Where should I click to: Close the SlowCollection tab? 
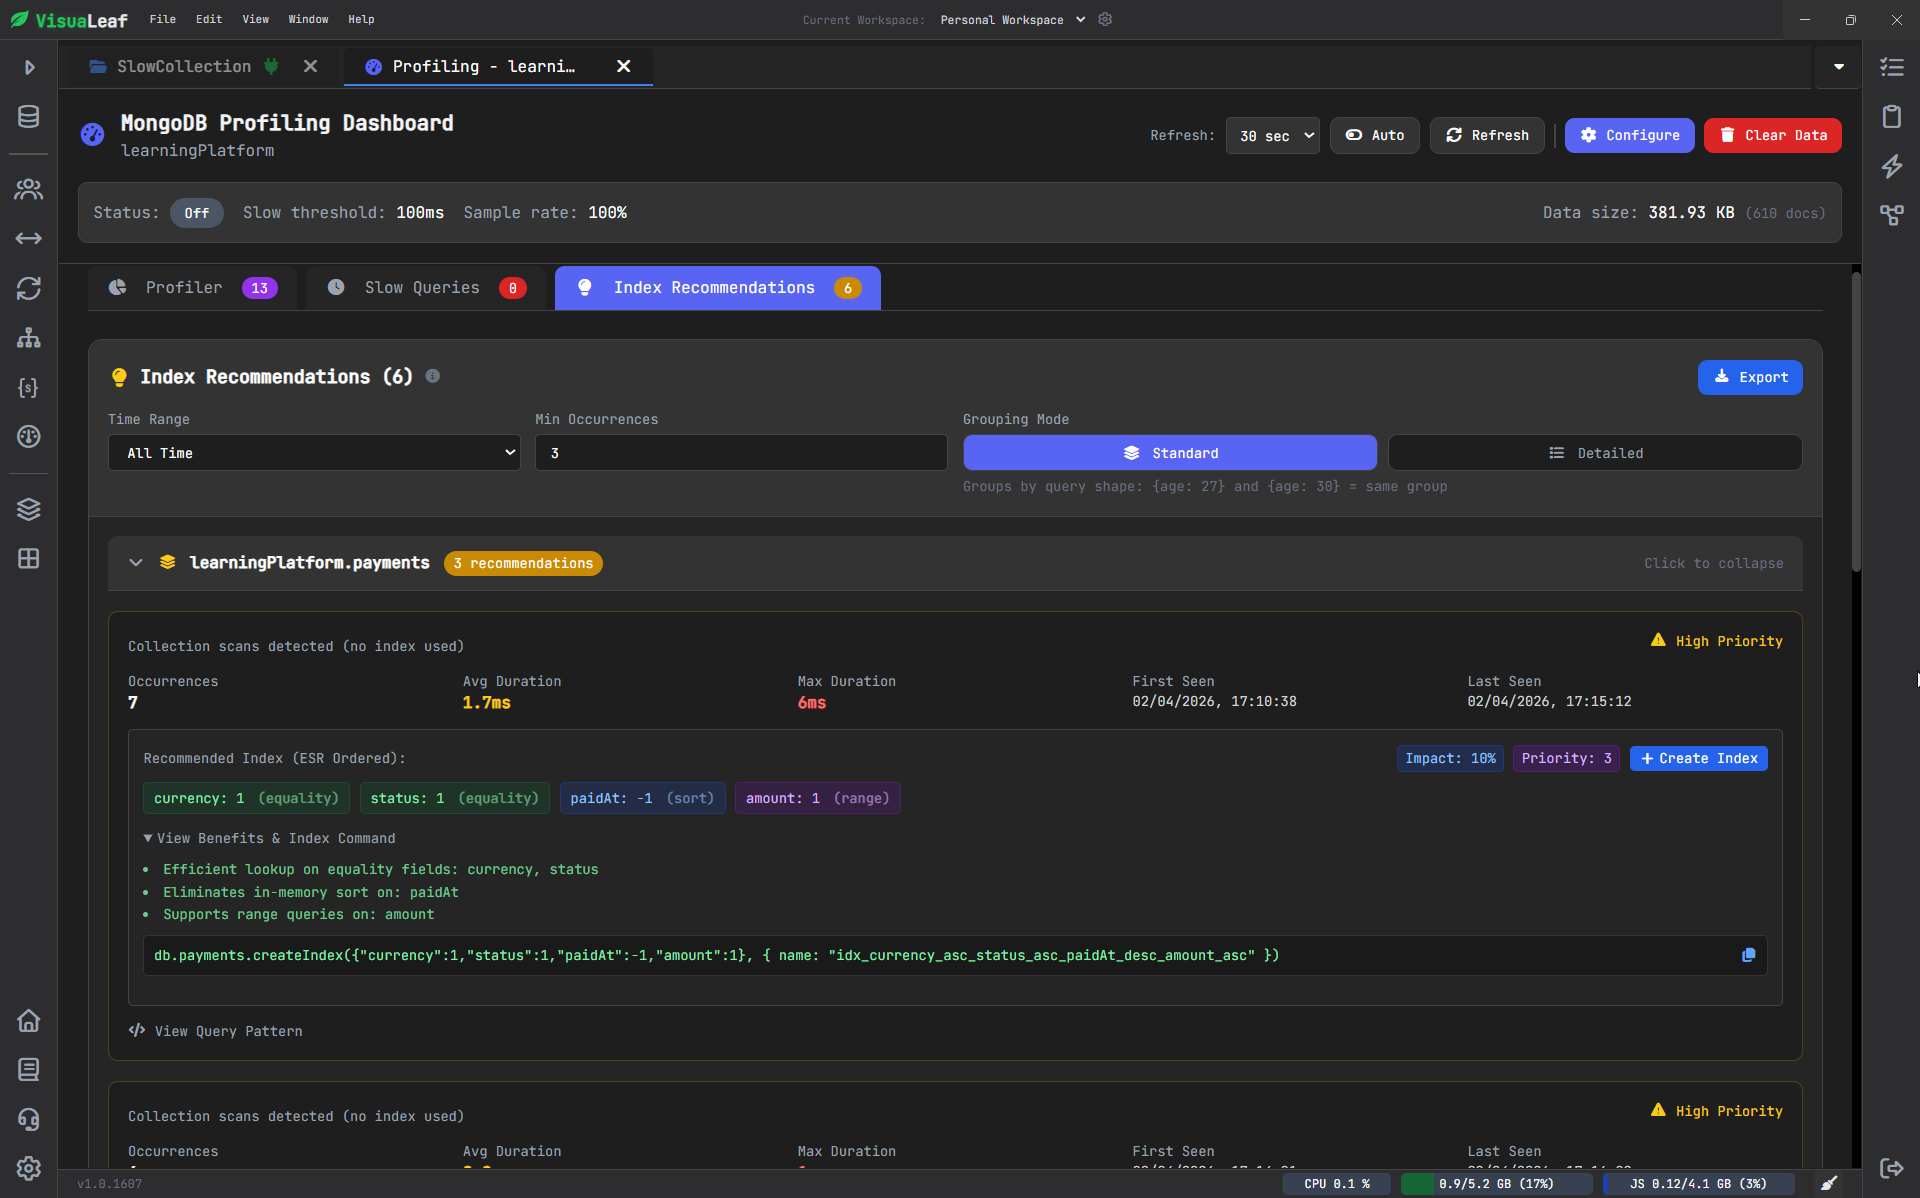point(311,66)
